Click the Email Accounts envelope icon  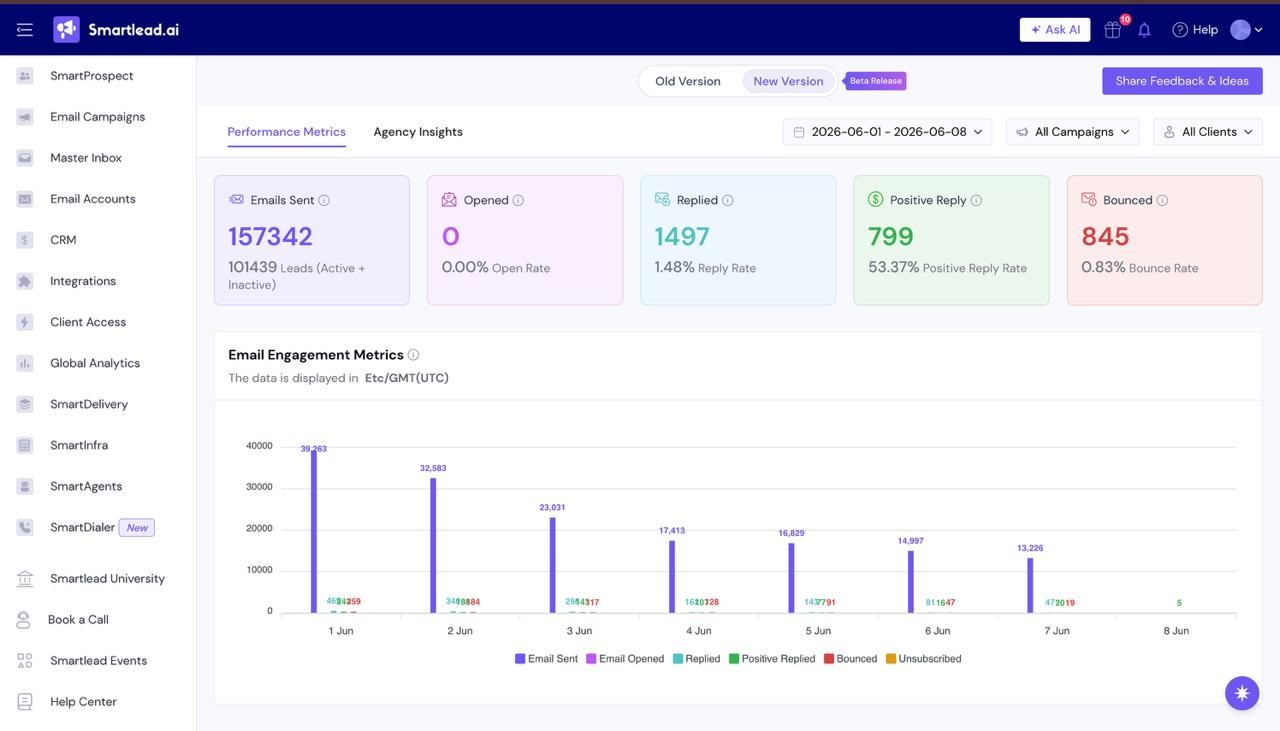point(25,199)
